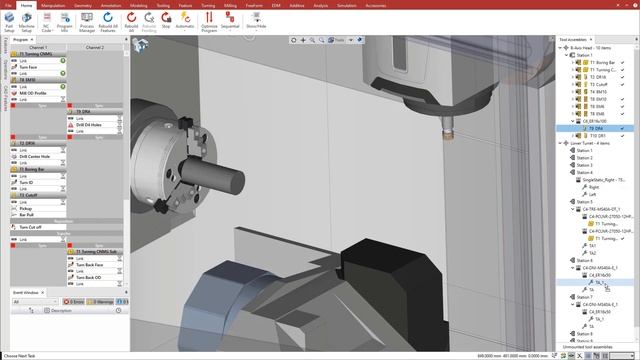Click the Automatic rebuild icon
Viewport: 640px width, 360px height.
coord(184,18)
